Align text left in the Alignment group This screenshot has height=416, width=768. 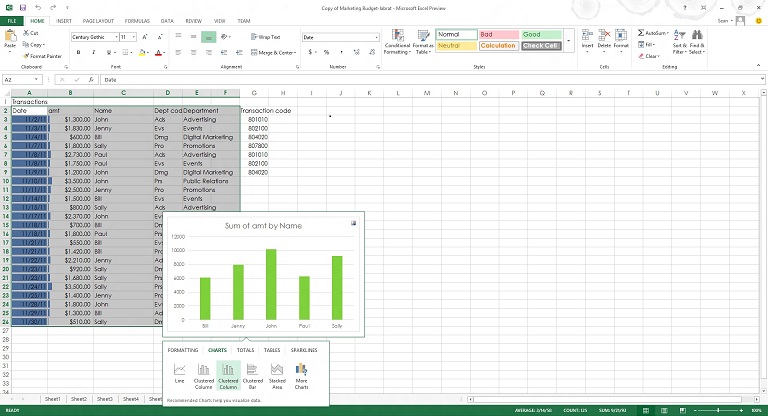(x=178, y=52)
